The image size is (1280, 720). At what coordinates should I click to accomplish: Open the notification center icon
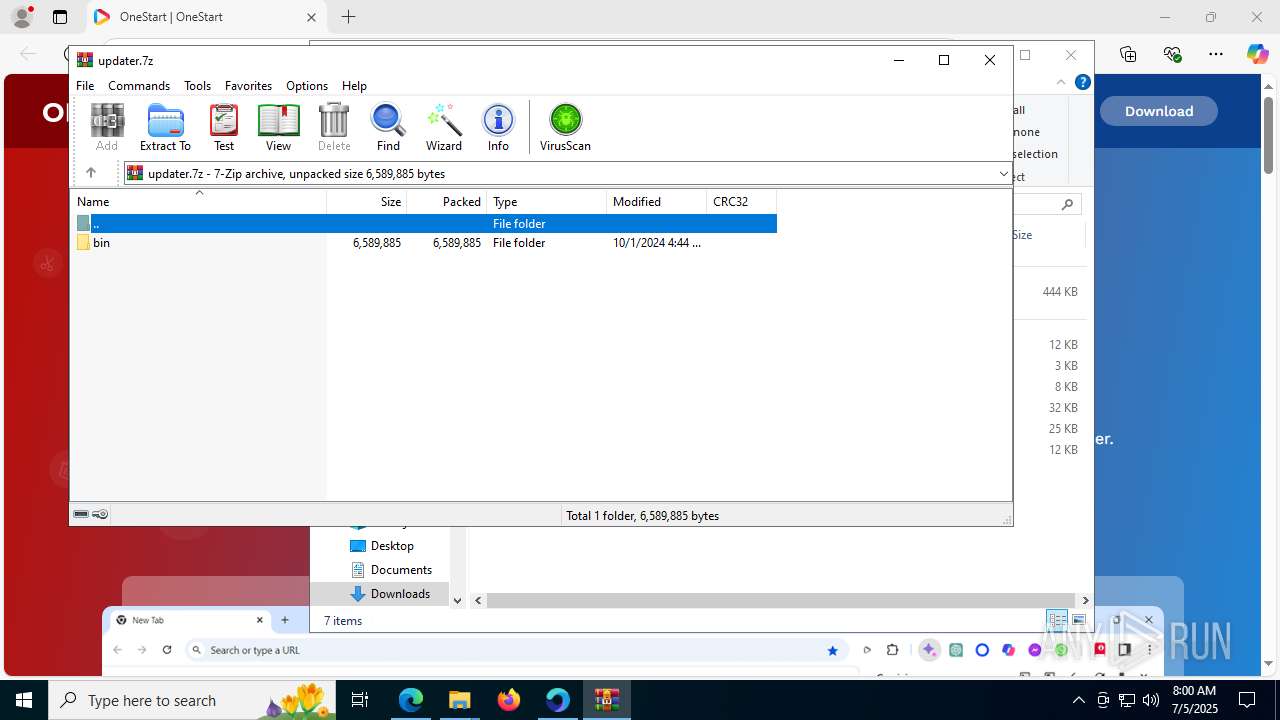1247,700
